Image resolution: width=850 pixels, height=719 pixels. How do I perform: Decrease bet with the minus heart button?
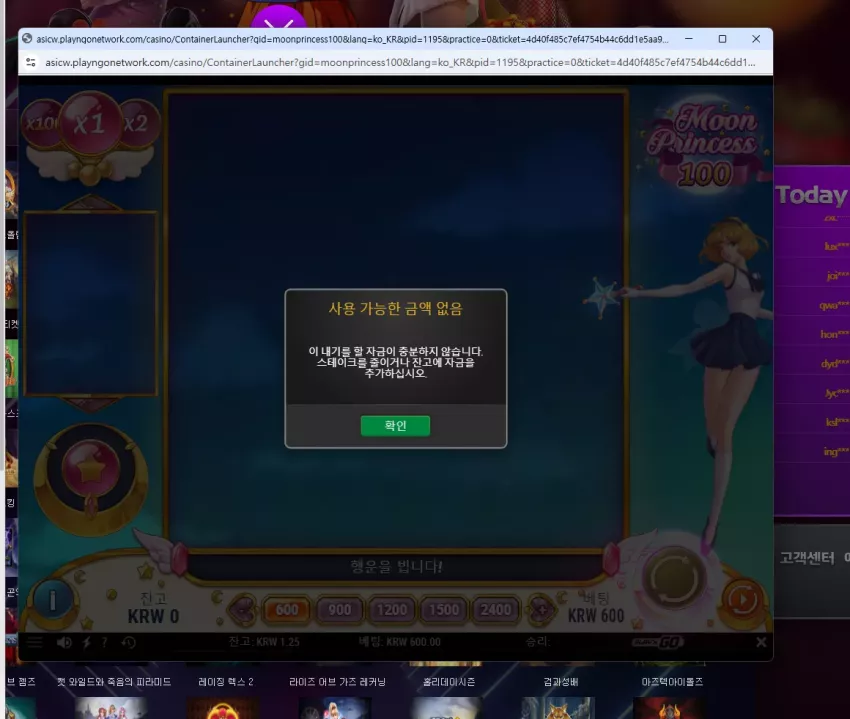243,609
